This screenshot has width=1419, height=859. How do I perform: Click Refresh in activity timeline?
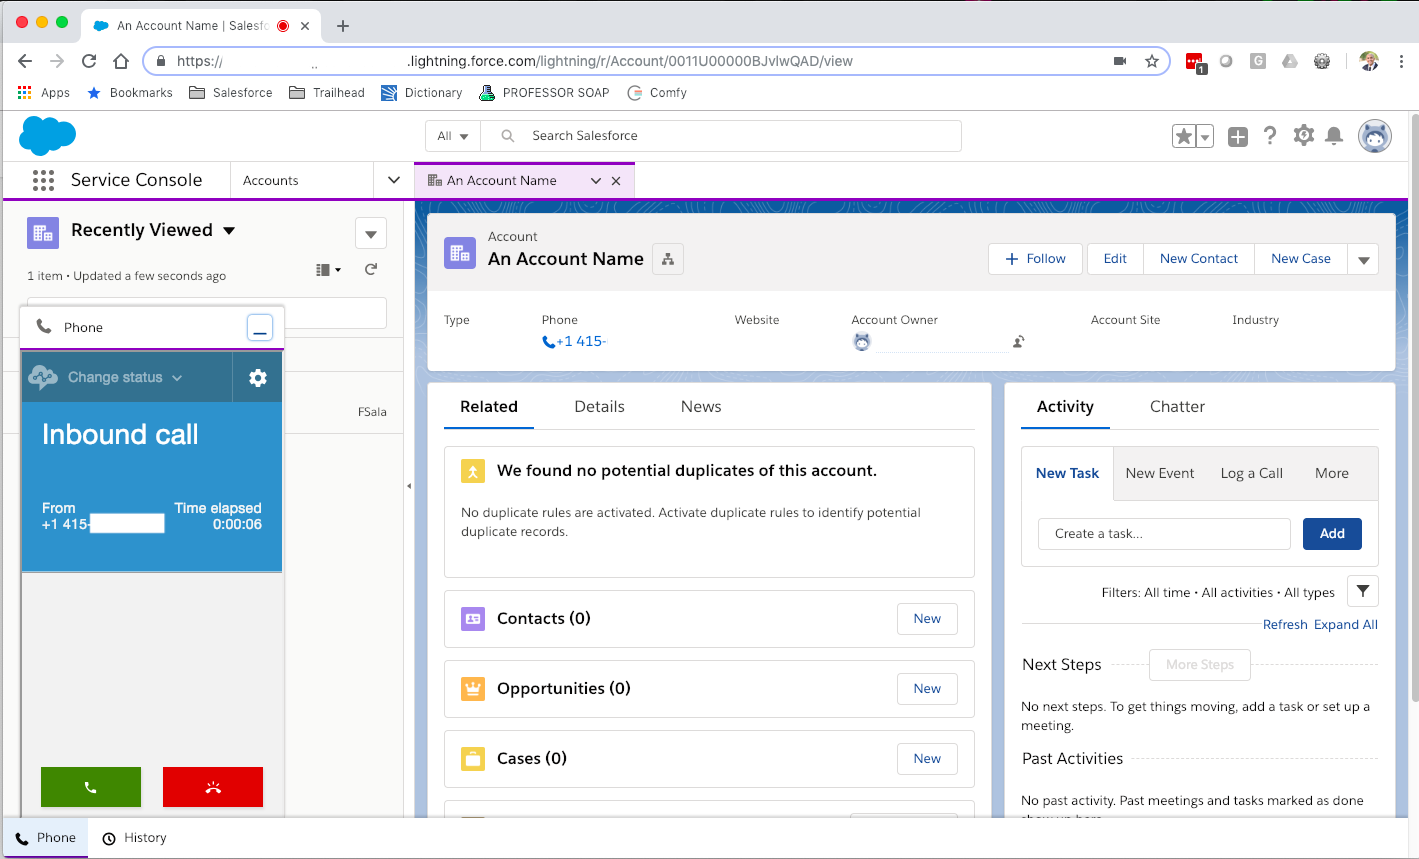click(x=1285, y=625)
